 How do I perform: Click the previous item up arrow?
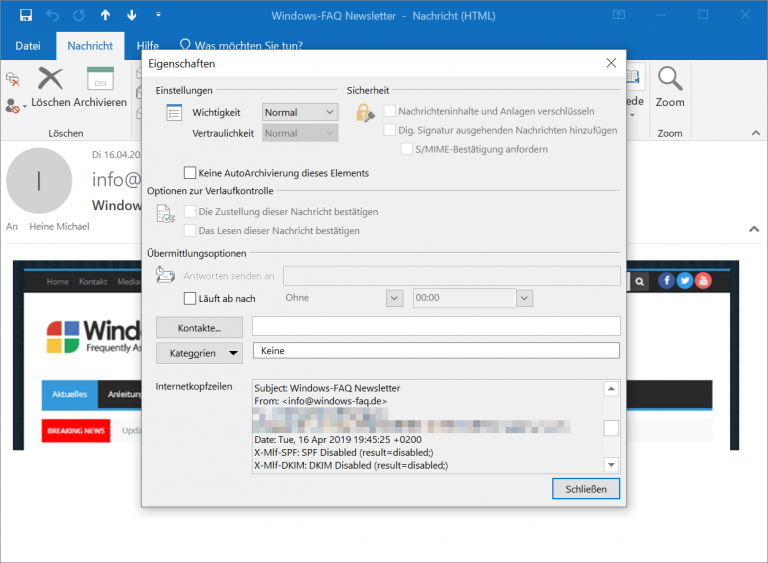click(x=106, y=16)
